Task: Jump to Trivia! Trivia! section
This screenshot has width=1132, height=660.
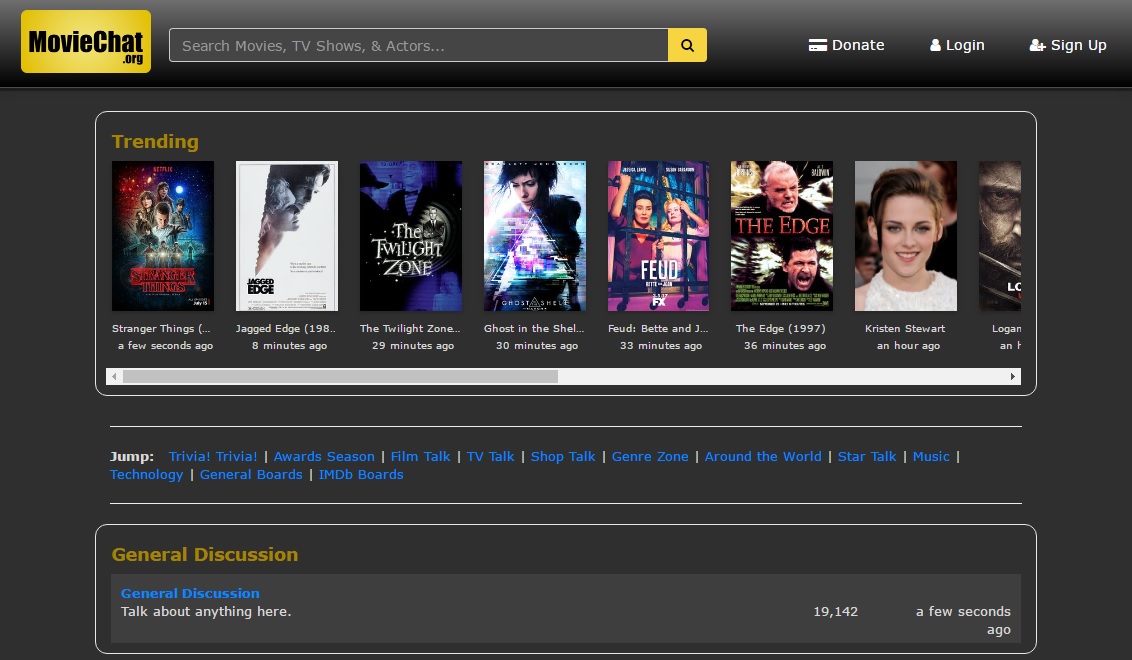Action: (x=213, y=456)
